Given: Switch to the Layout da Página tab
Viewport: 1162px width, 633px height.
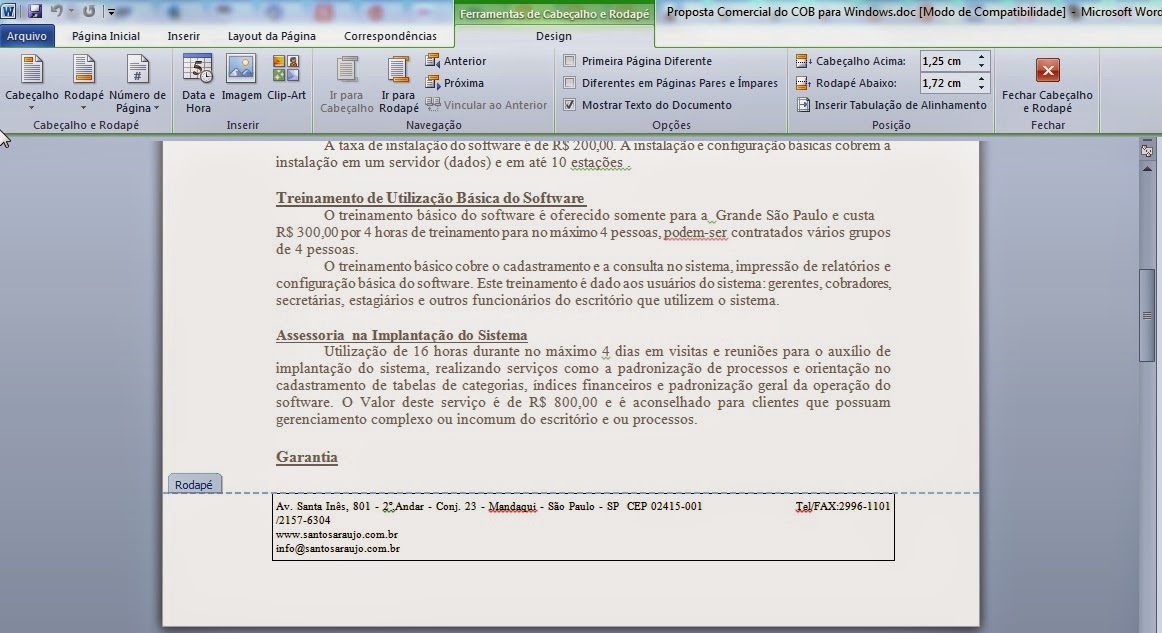Looking at the screenshot, I should tap(271, 36).
